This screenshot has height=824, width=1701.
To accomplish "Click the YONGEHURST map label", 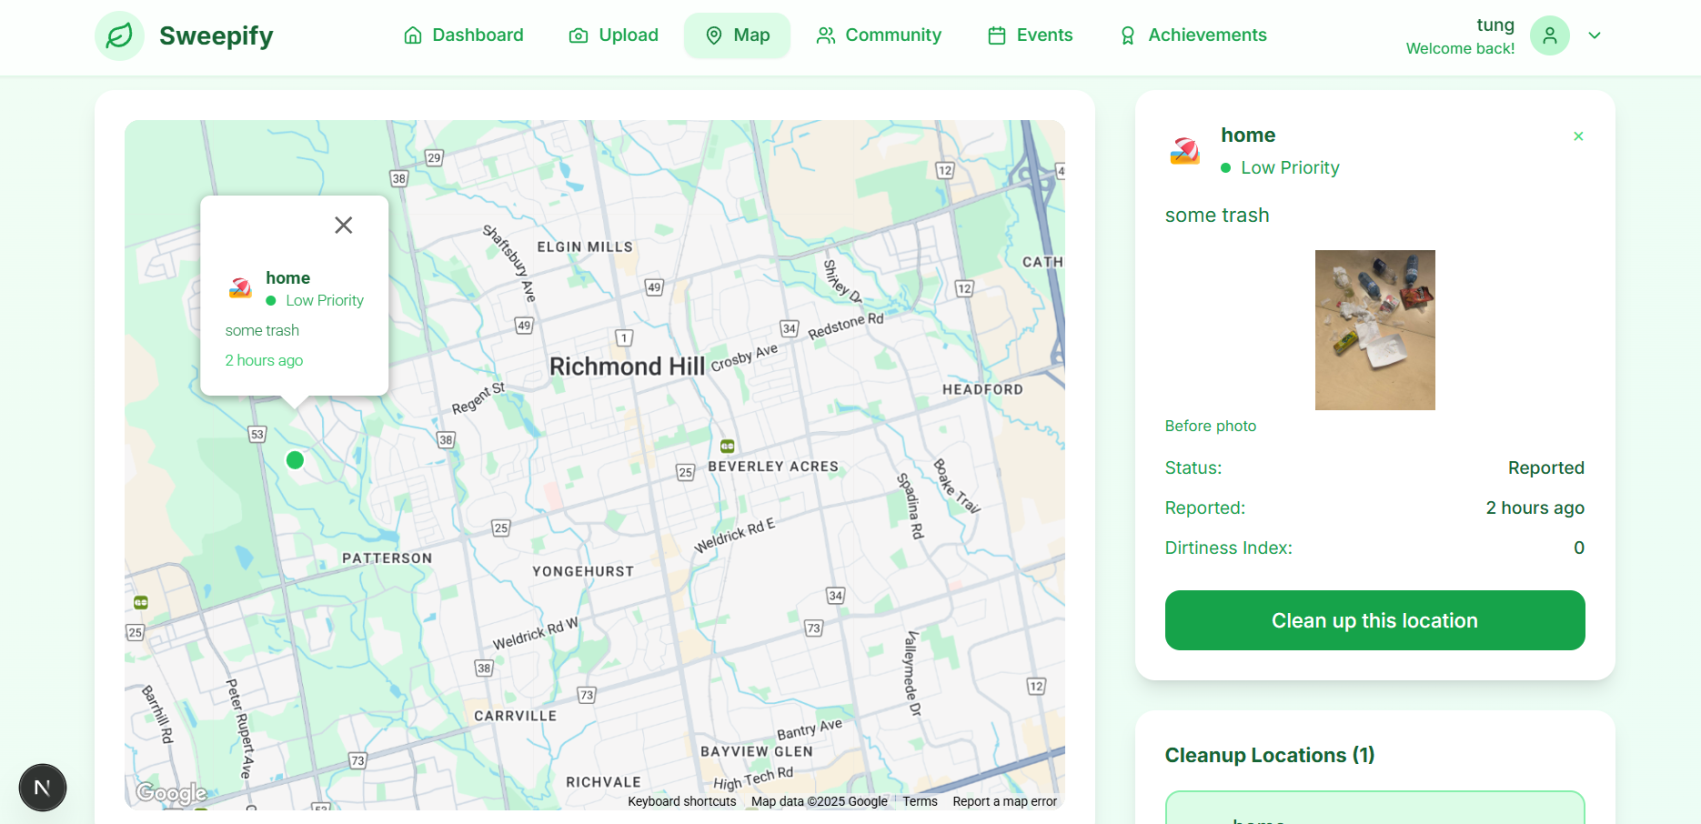I will [583, 572].
